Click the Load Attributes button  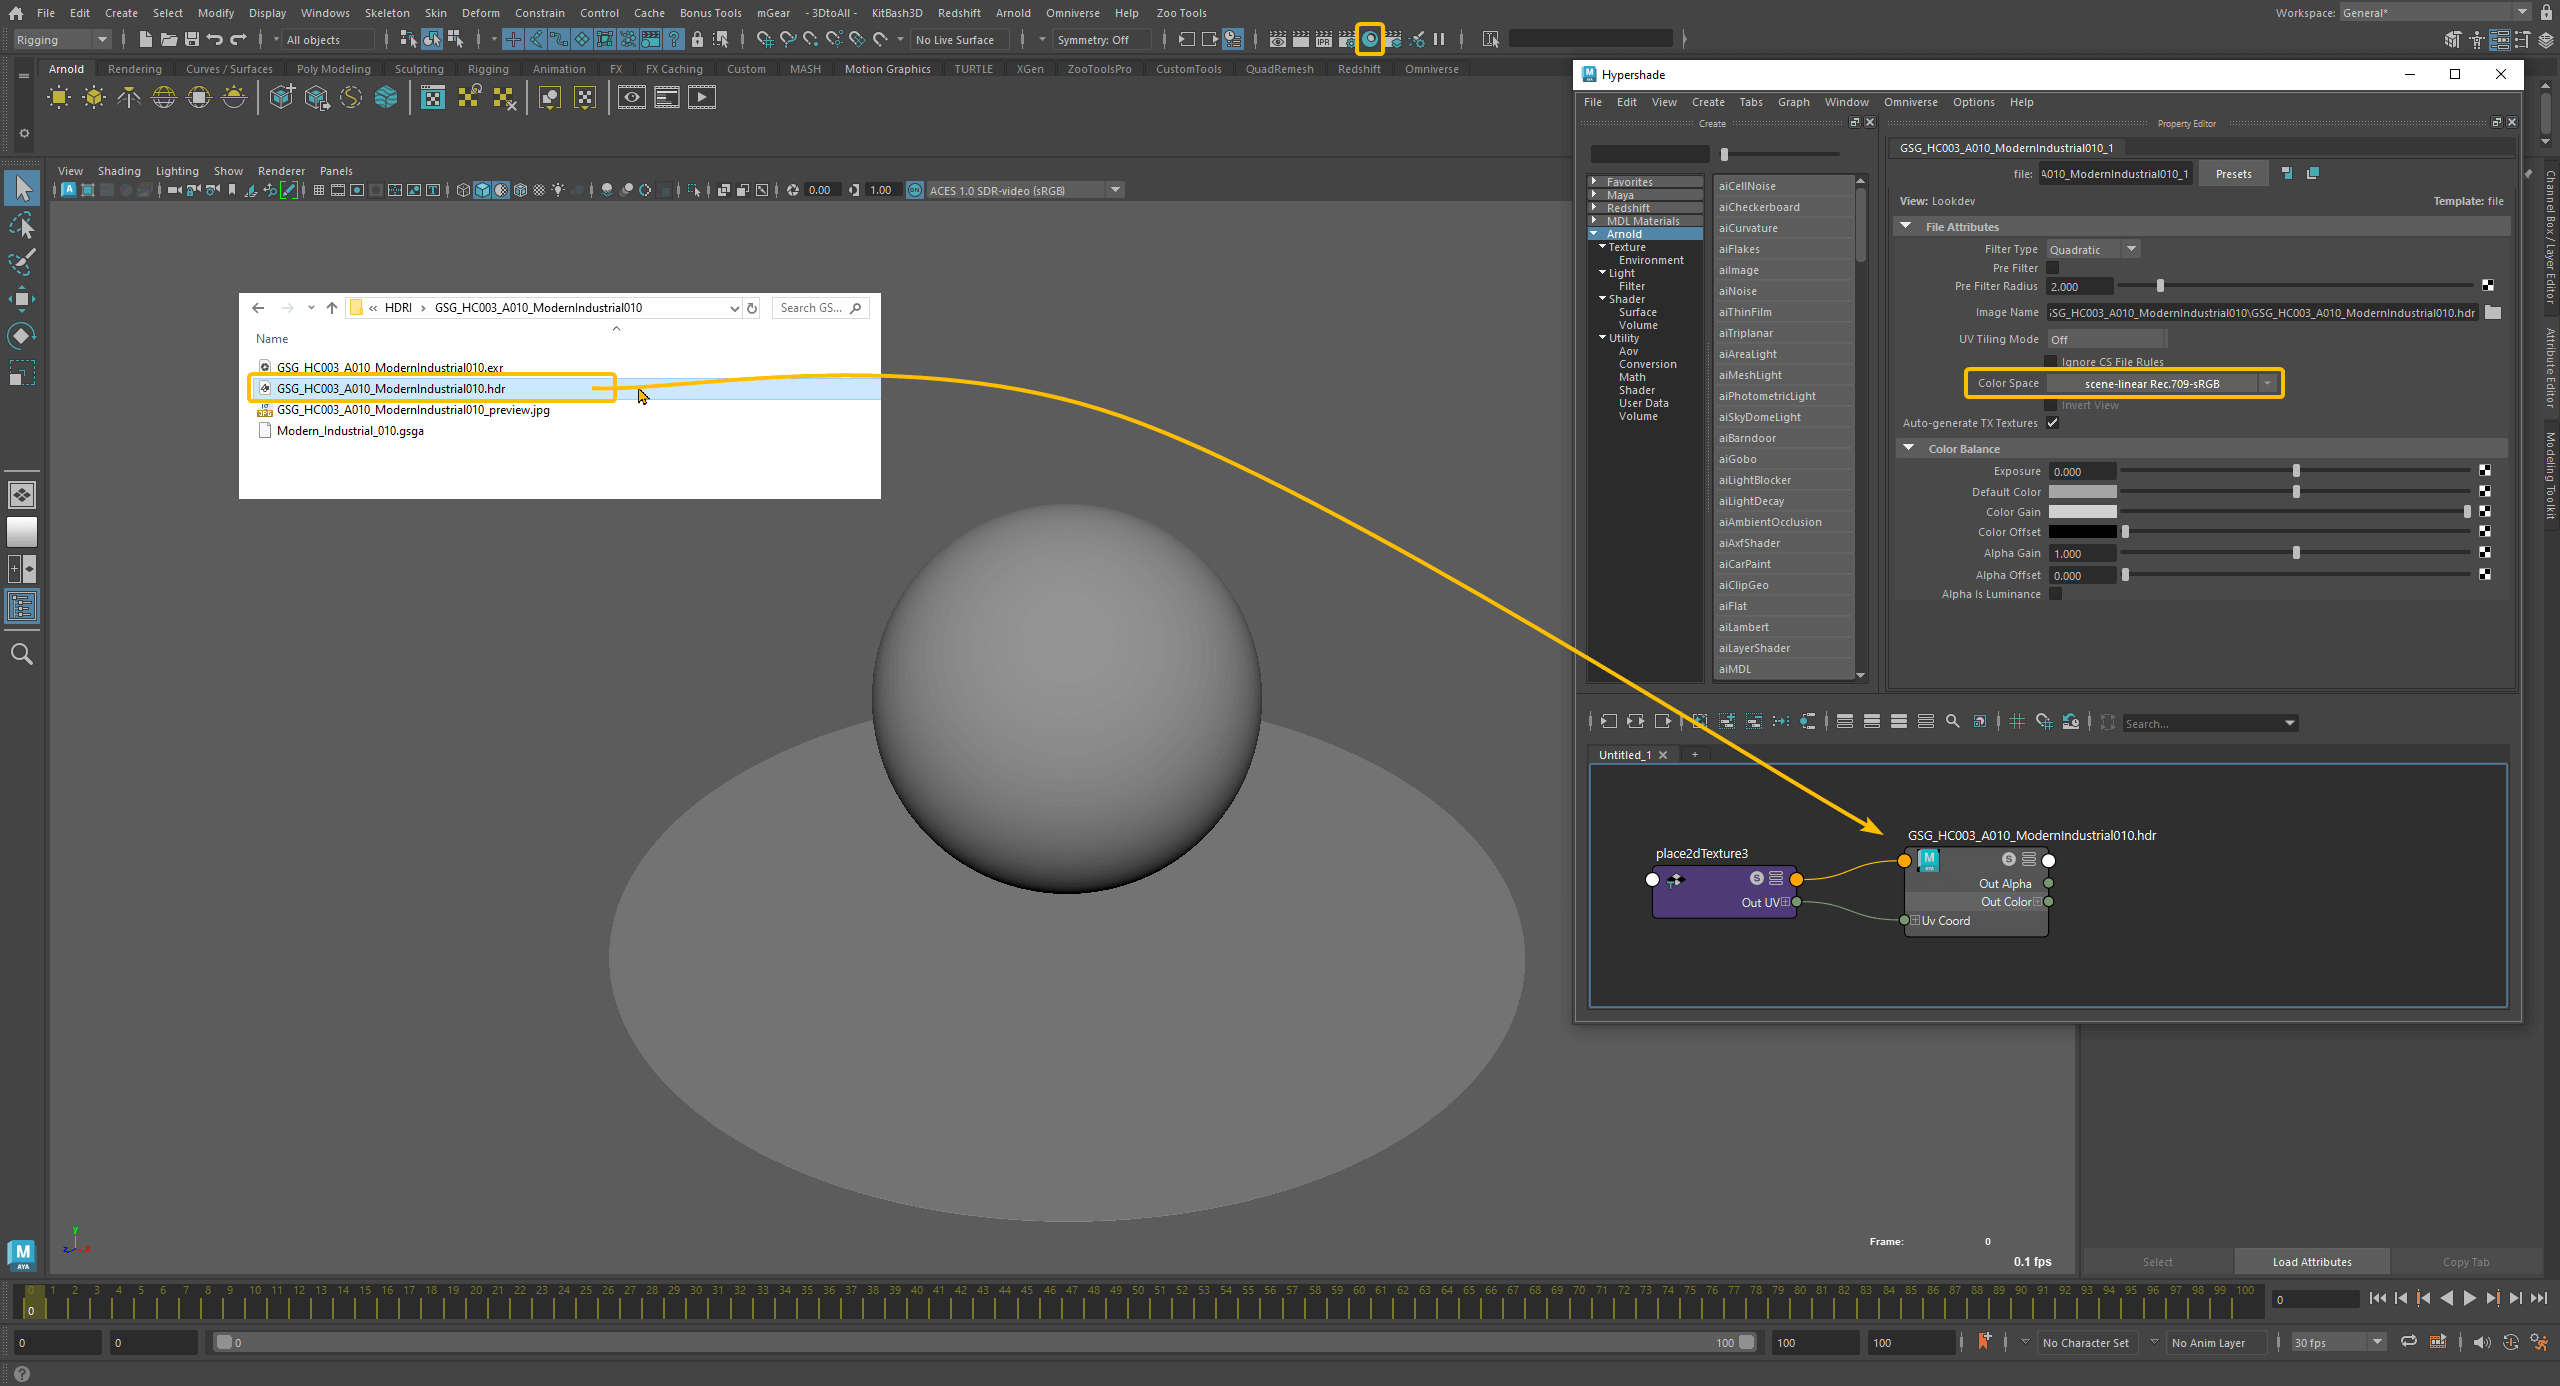coord(2312,1262)
